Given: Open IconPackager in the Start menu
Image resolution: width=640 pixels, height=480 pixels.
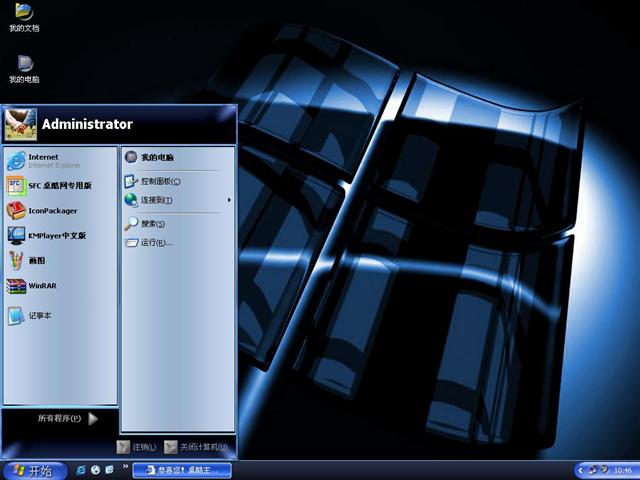Looking at the screenshot, I should pos(50,210).
